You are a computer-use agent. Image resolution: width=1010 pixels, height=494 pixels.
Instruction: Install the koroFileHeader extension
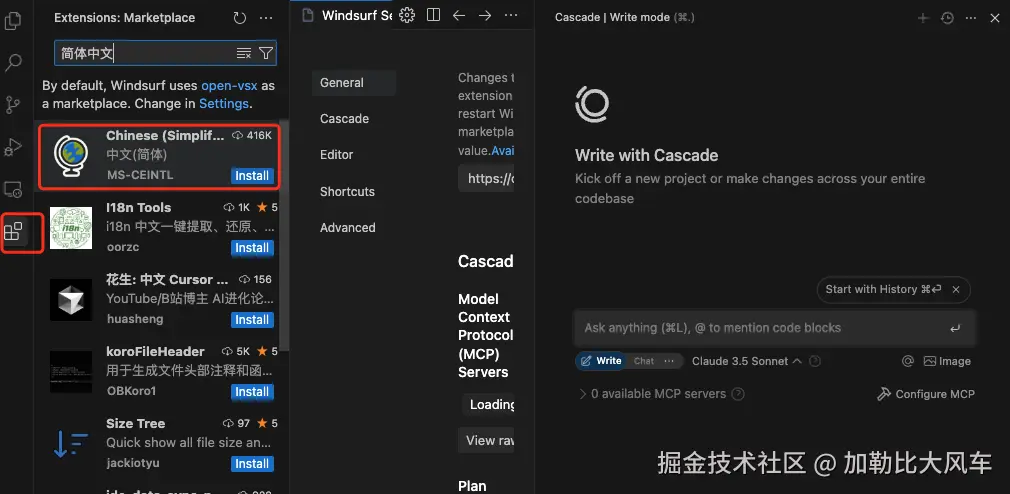252,392
